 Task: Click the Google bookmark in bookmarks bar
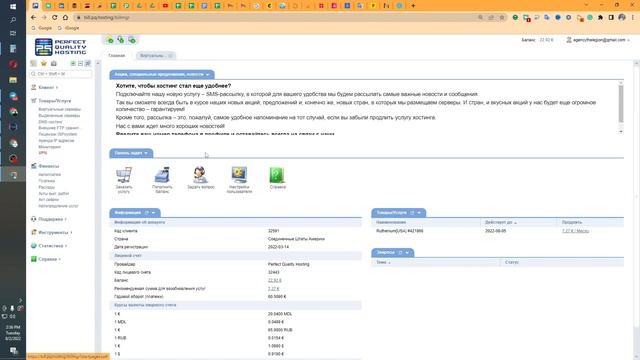(x=42, y=28)
